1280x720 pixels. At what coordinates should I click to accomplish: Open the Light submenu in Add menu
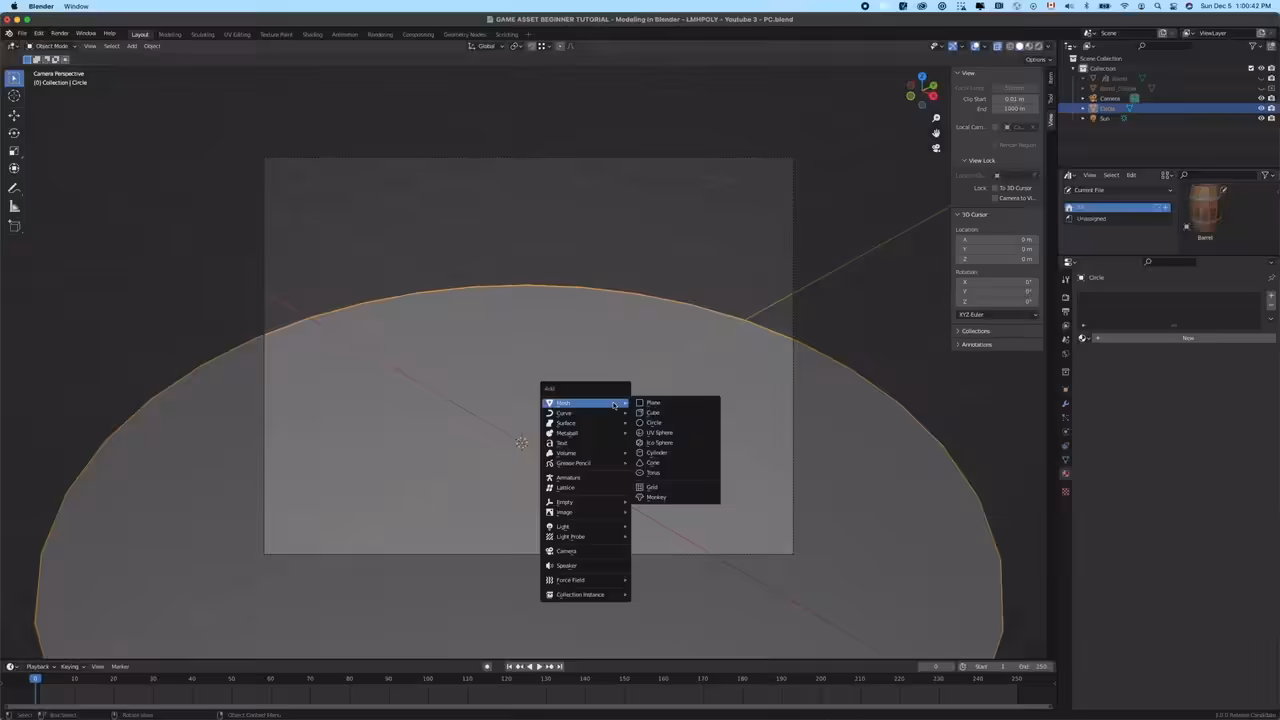point(586,526)
